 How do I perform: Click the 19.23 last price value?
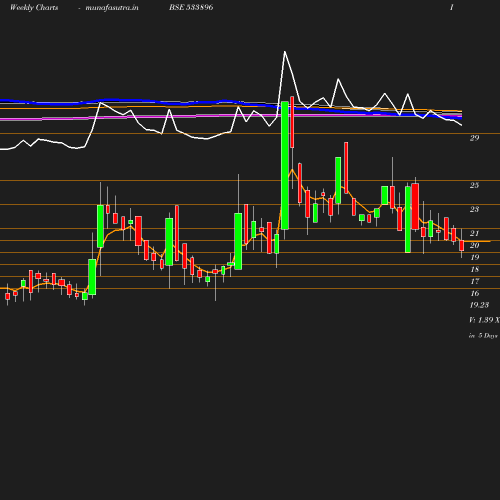[x=479, y=305]
